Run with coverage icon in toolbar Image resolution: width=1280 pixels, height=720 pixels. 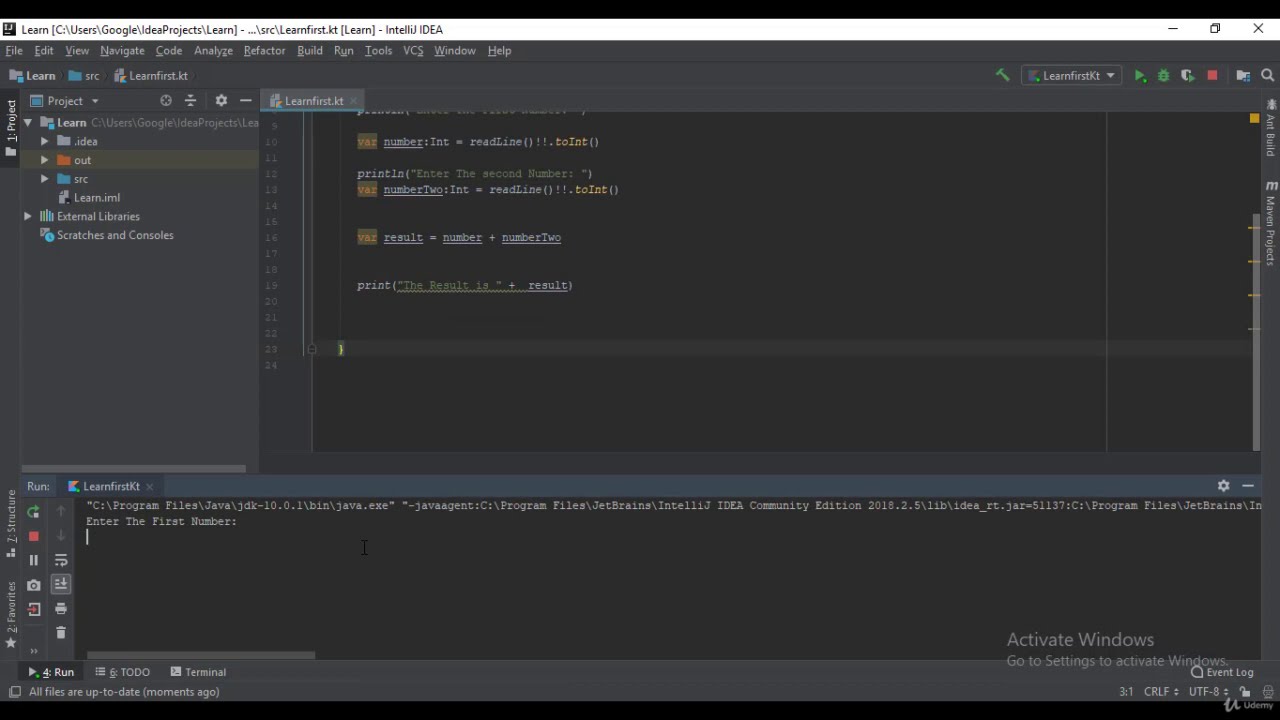(x=1187, y=76)
